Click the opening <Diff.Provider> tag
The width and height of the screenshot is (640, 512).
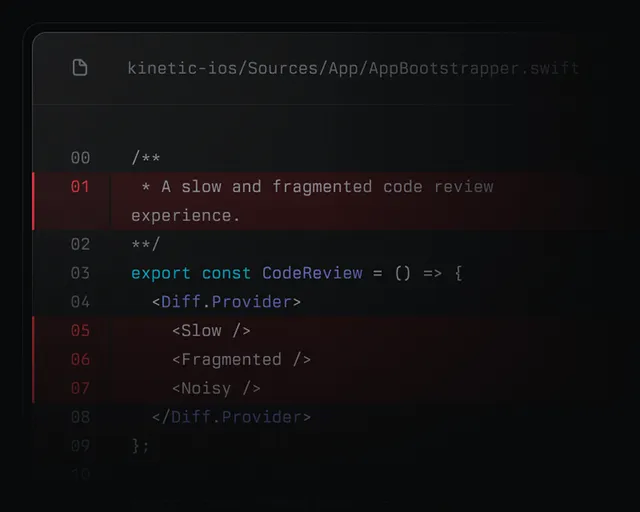pyautogui.click(x=226, y=302)
